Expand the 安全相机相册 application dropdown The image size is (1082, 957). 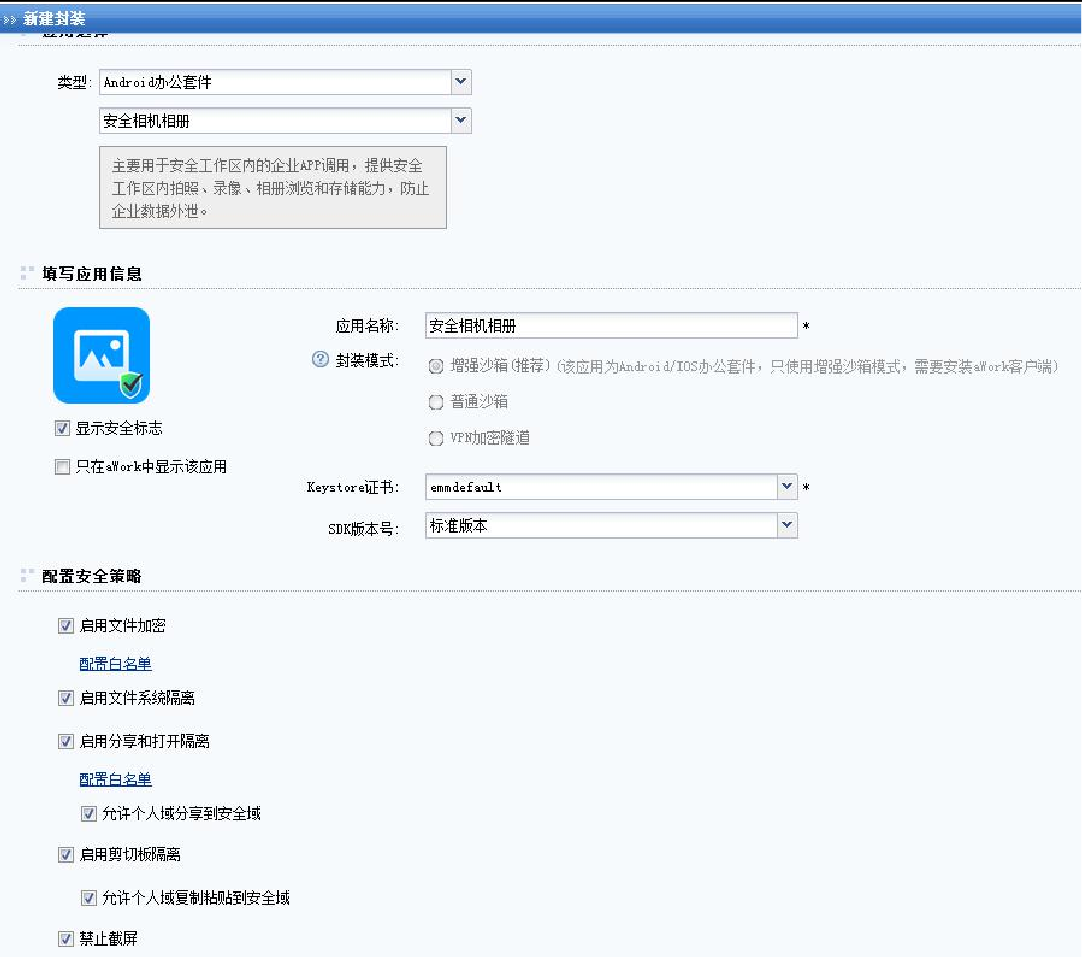tap(460, 121)
